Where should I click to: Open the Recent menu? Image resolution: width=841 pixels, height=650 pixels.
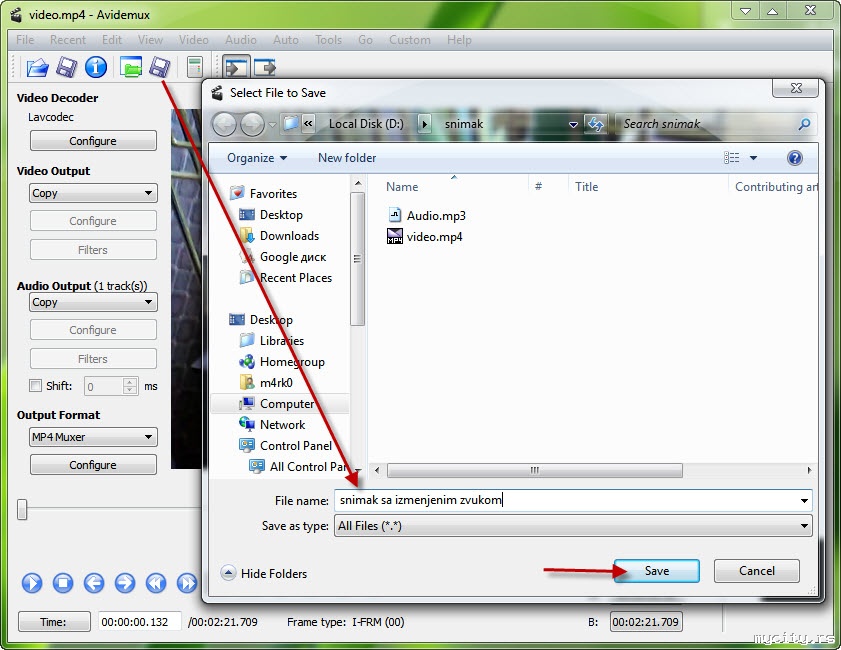68,40
